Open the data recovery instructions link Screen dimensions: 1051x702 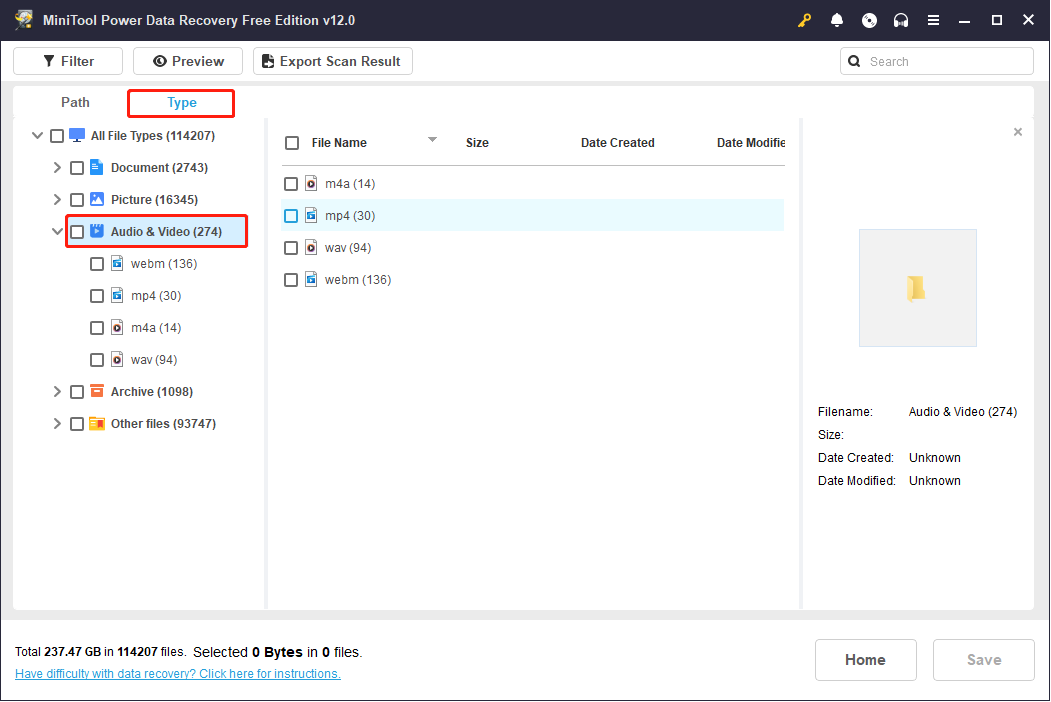(178, 674)
